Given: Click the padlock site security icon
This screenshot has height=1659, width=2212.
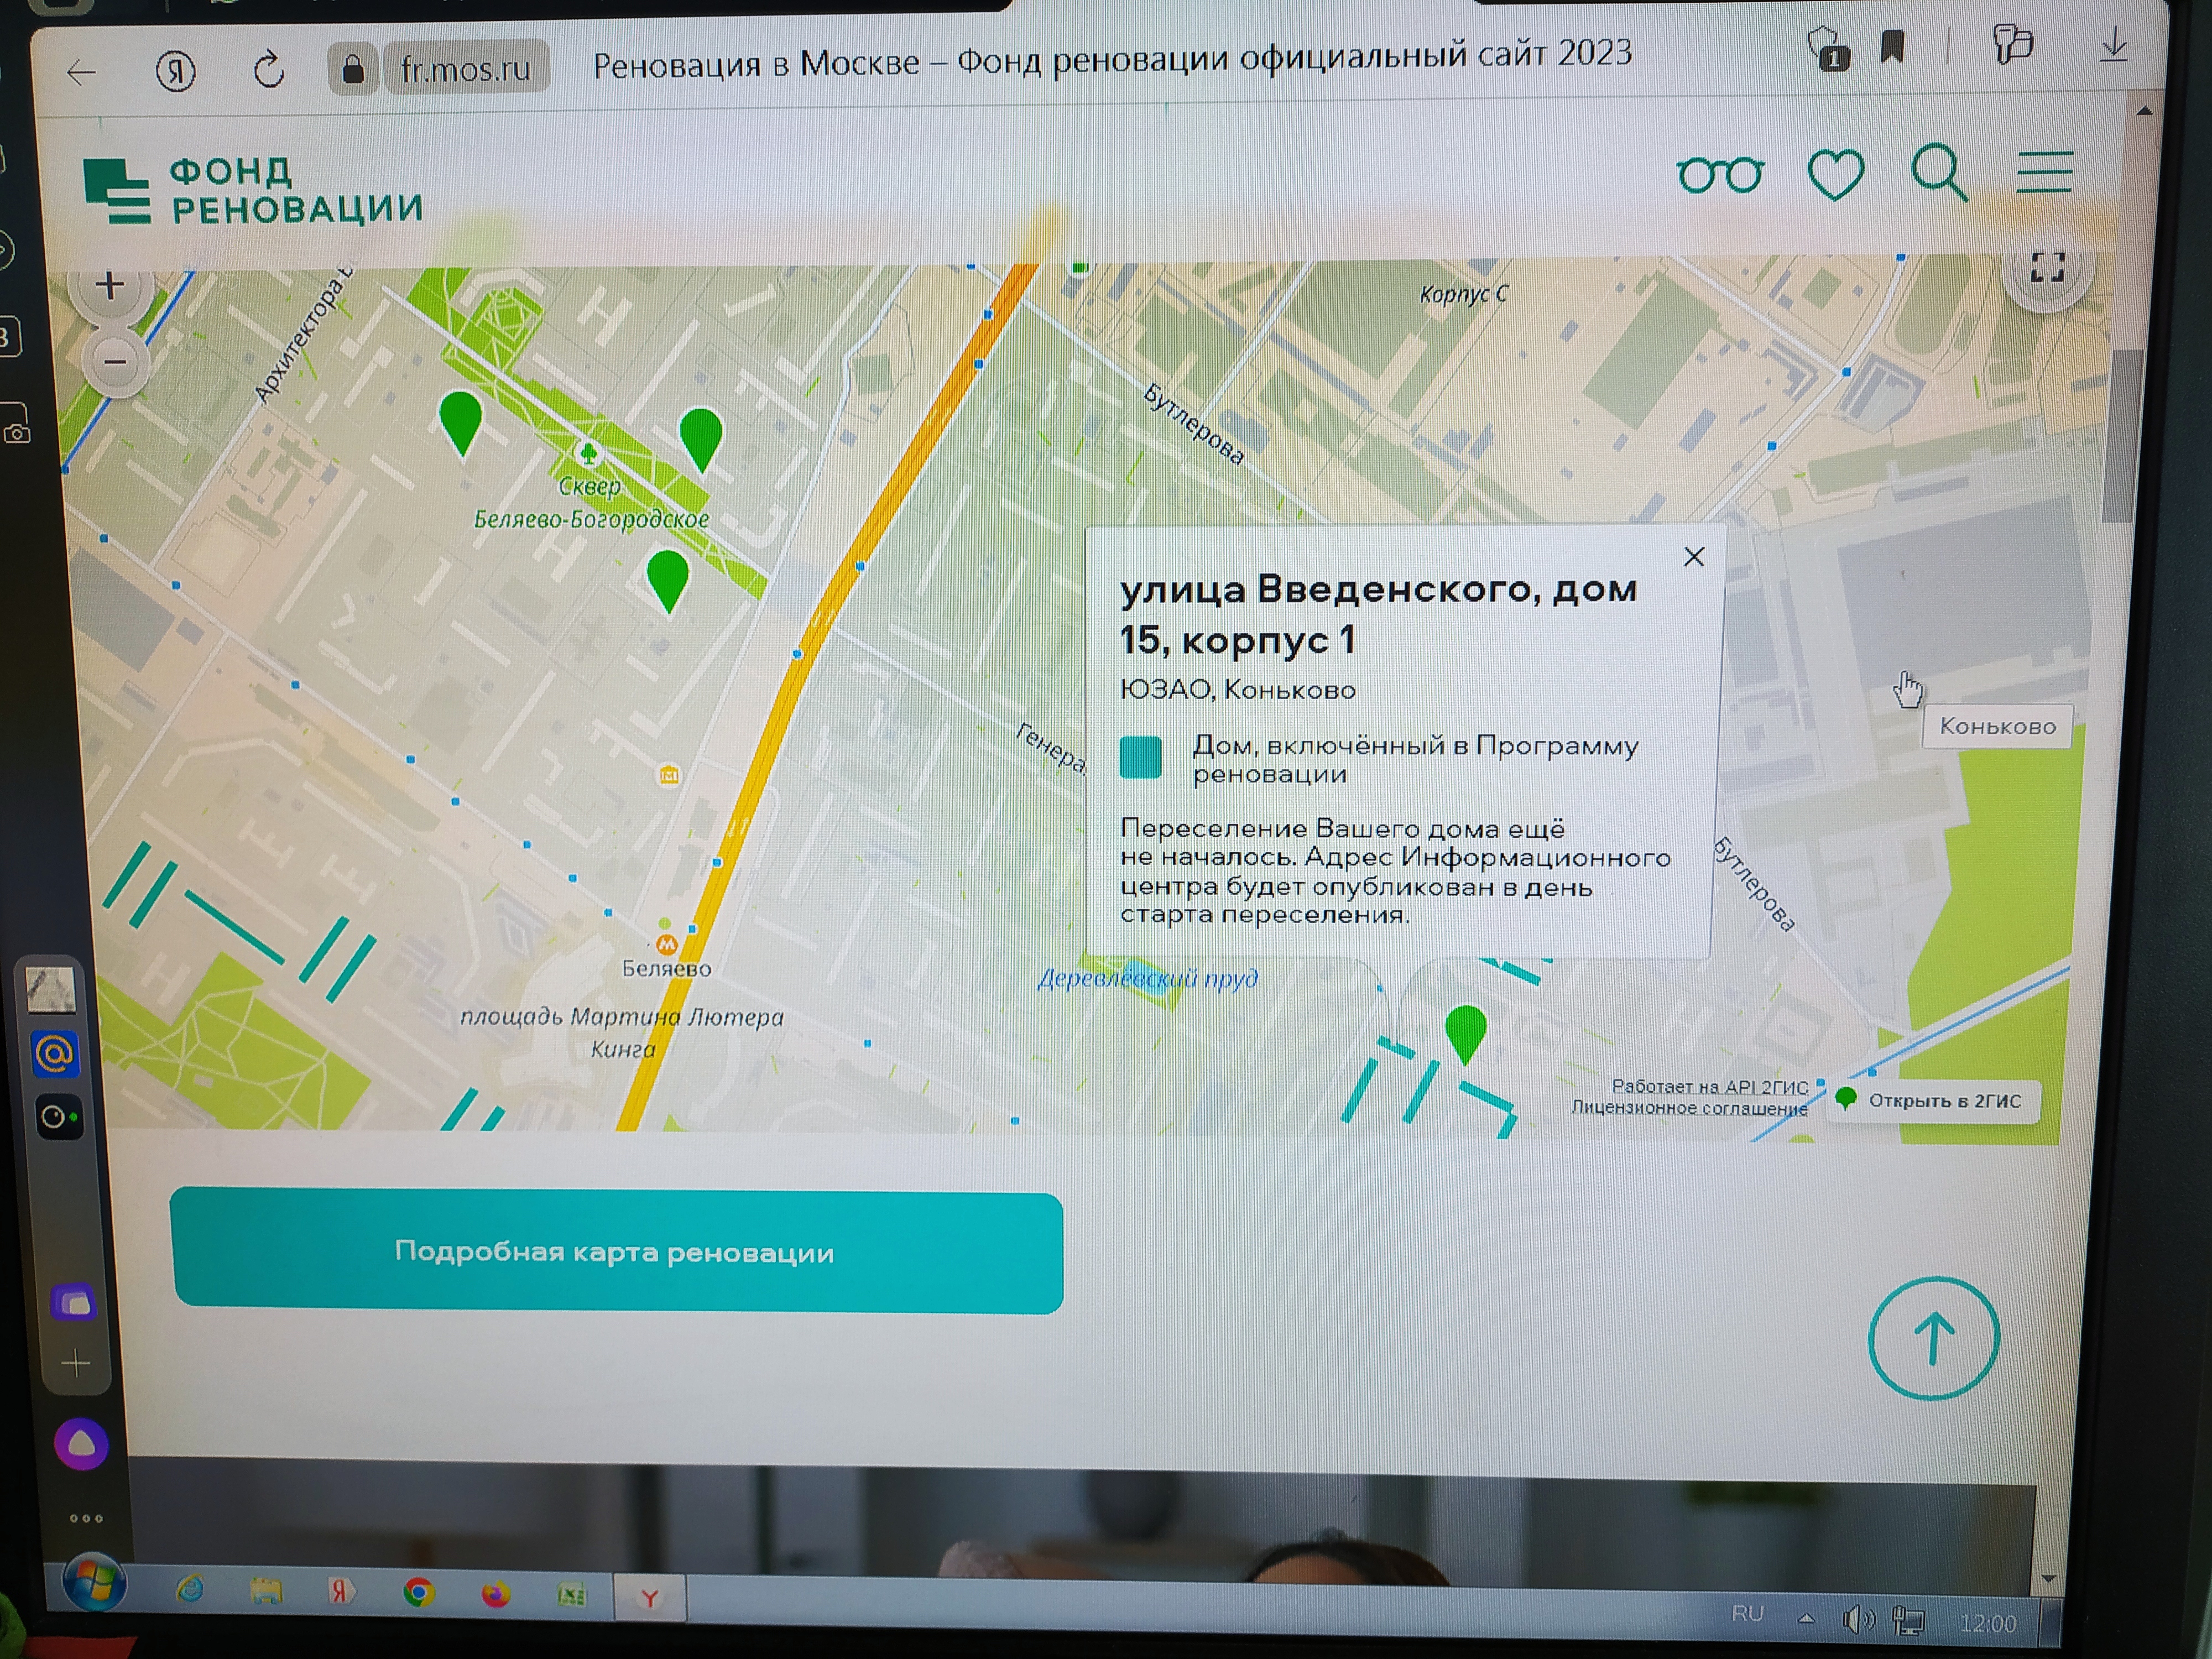Looking at the screenshot, I should pyautogui.click(x=352, y=69).
